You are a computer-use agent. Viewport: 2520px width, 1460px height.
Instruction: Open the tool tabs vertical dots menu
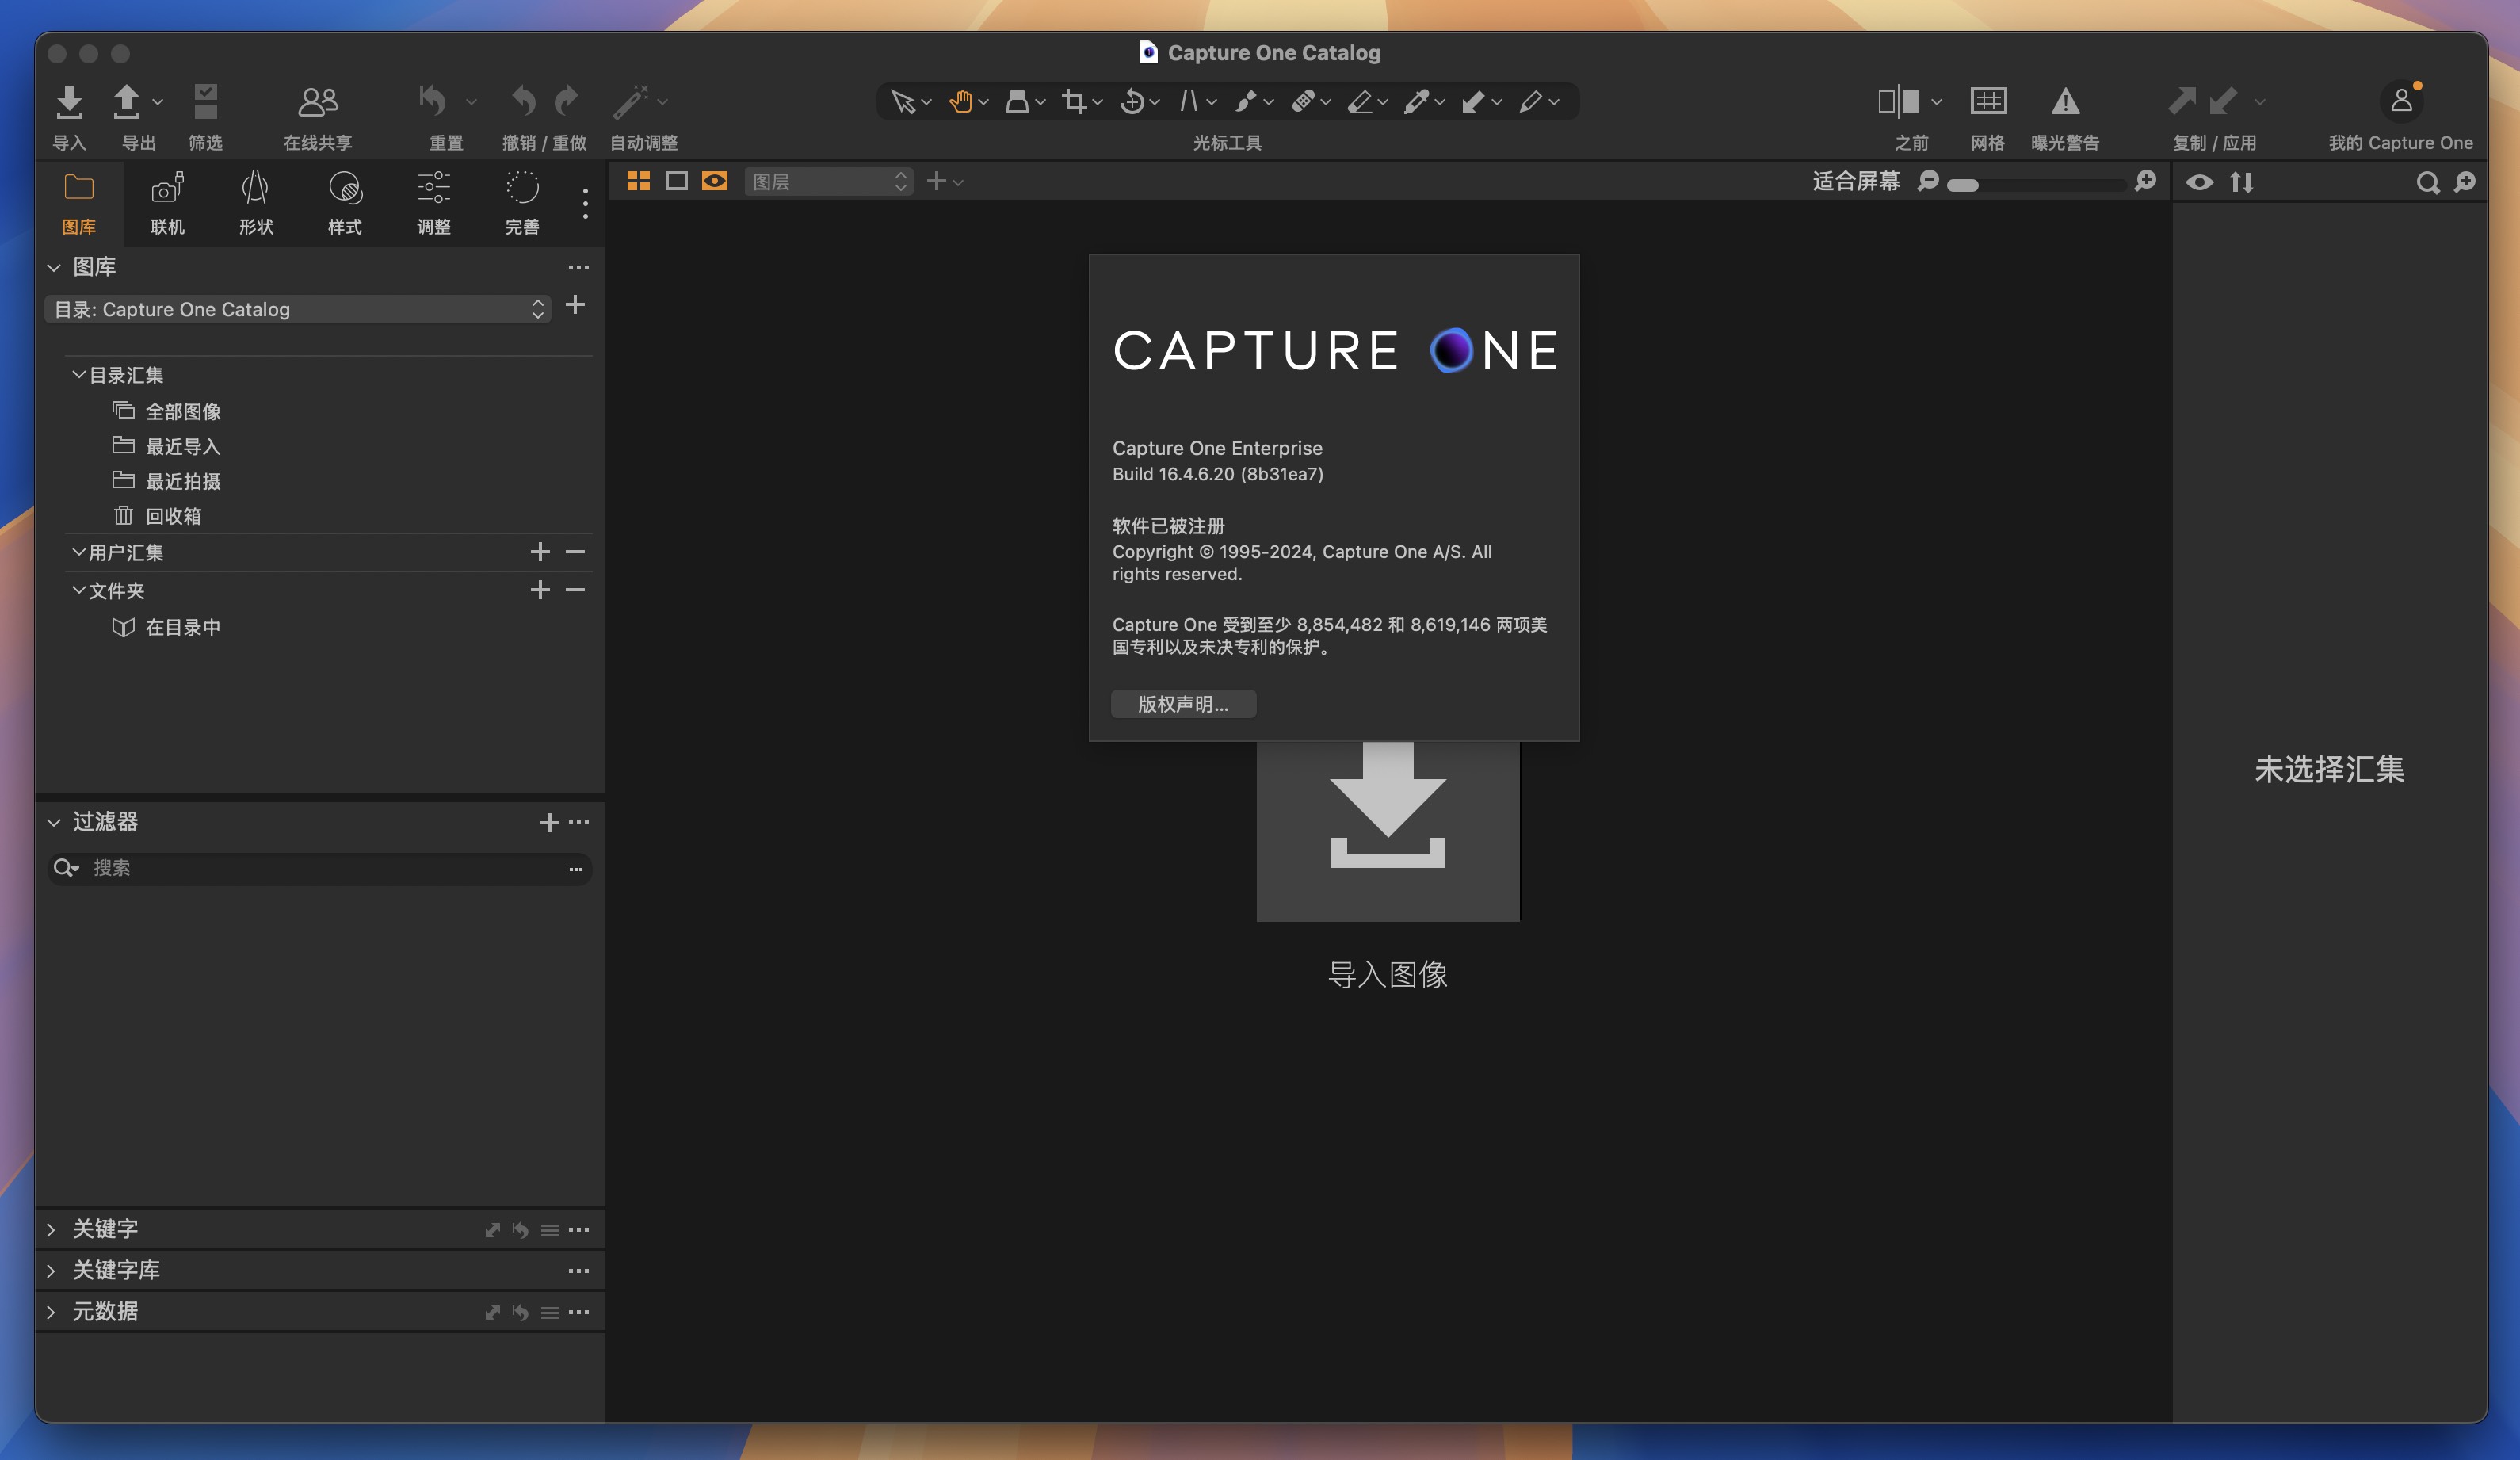585,203
